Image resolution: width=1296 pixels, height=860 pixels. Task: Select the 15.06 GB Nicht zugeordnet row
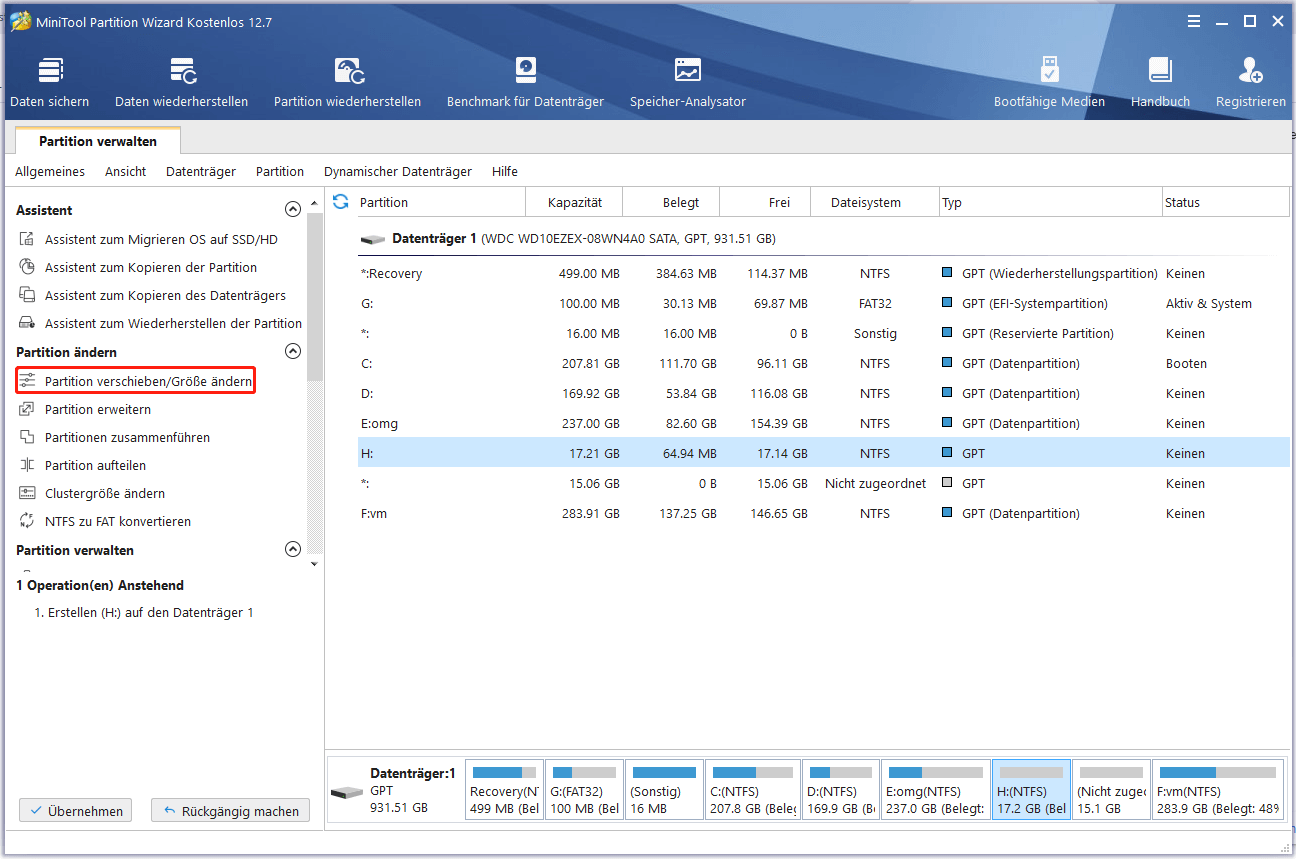[824, 484]
